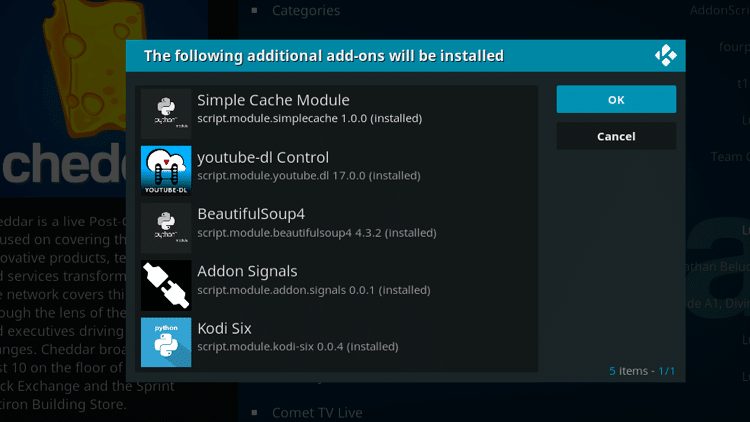Cancel the add-on installation dialog
750x422 pixels.
click(616, 136)
